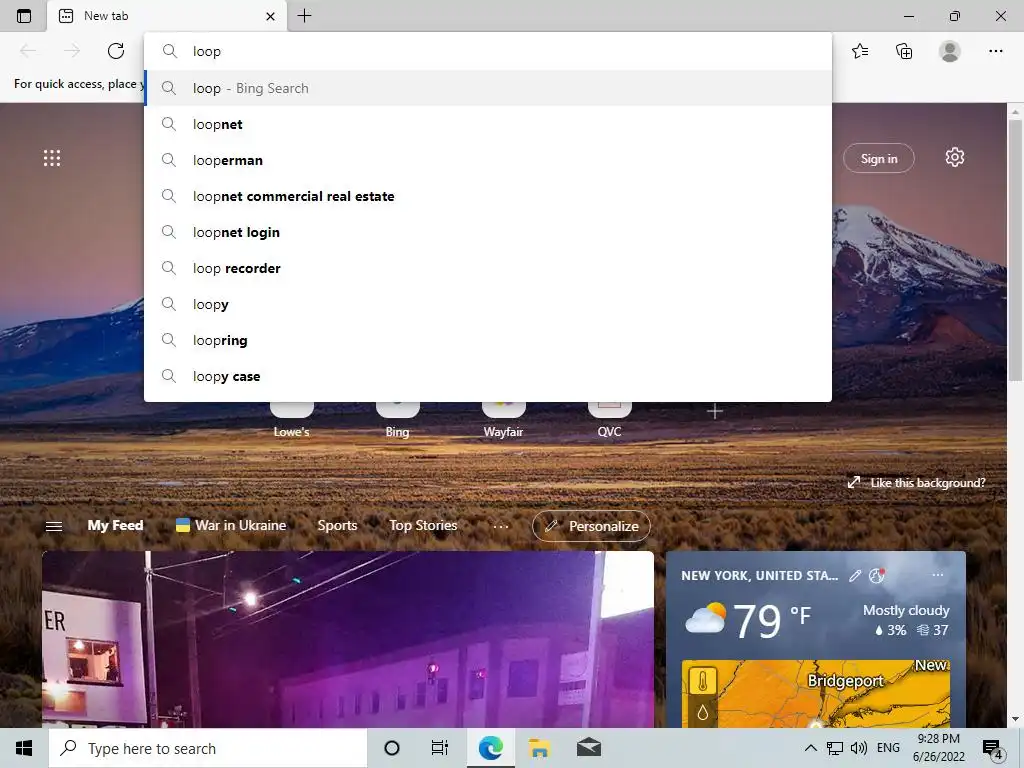Open a new tab with plus button
The image size is (1024, 768).
304,16
